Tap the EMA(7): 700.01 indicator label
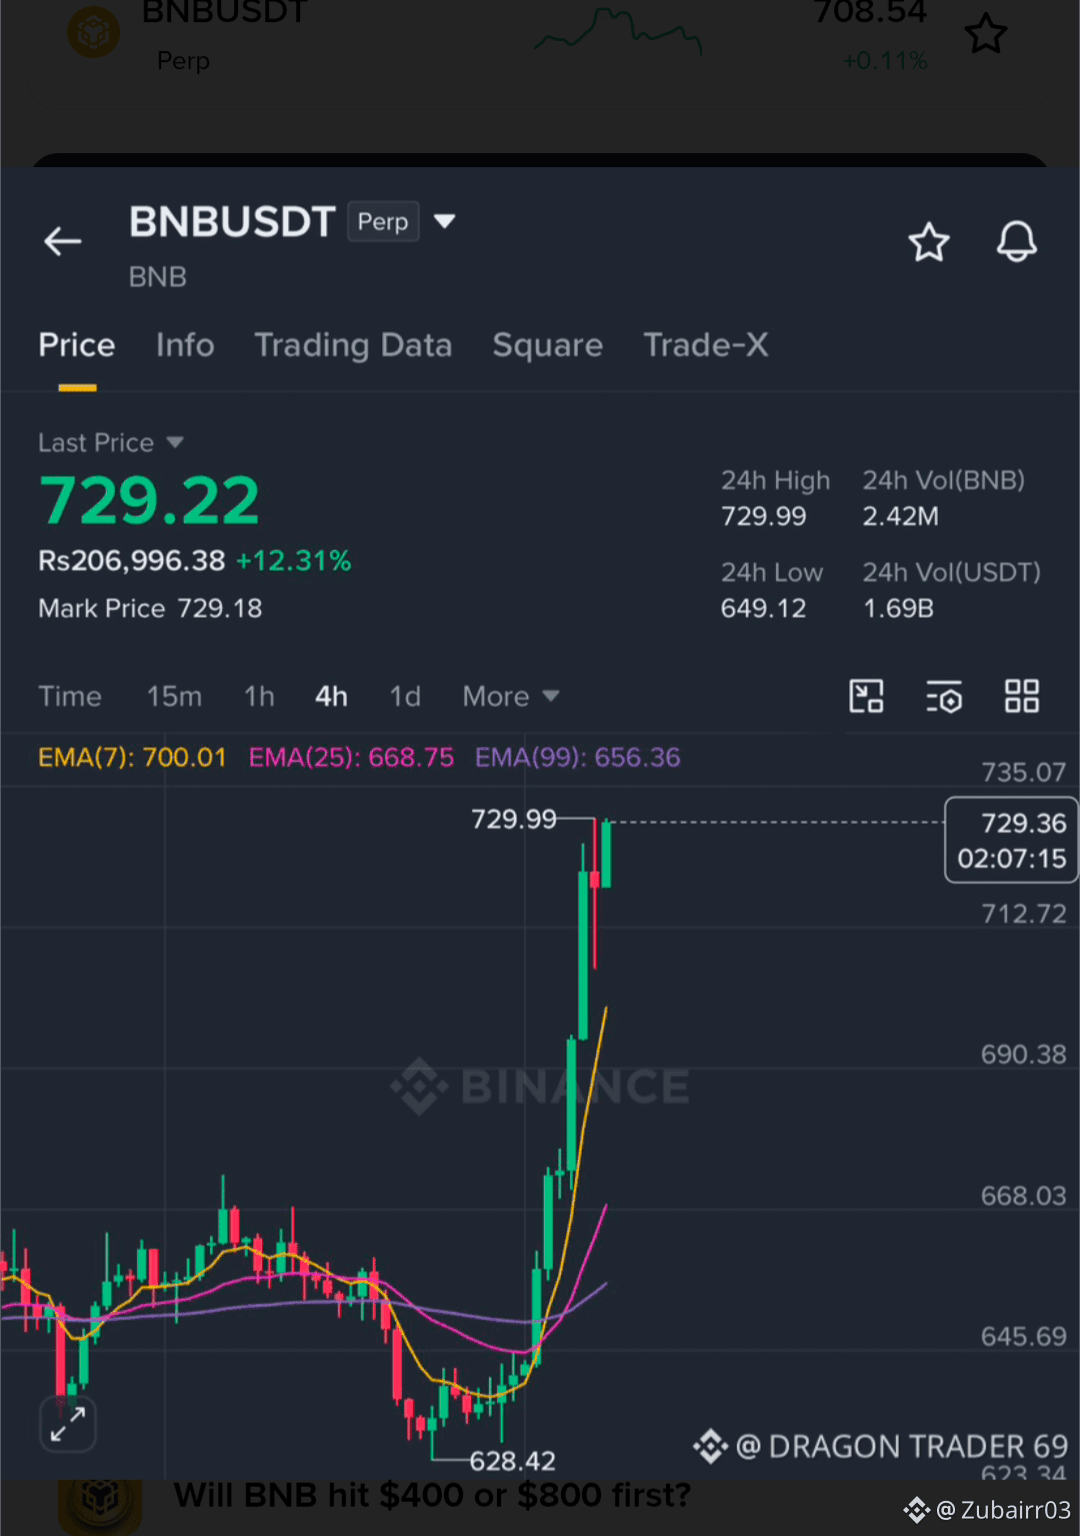 click(132, 757)
